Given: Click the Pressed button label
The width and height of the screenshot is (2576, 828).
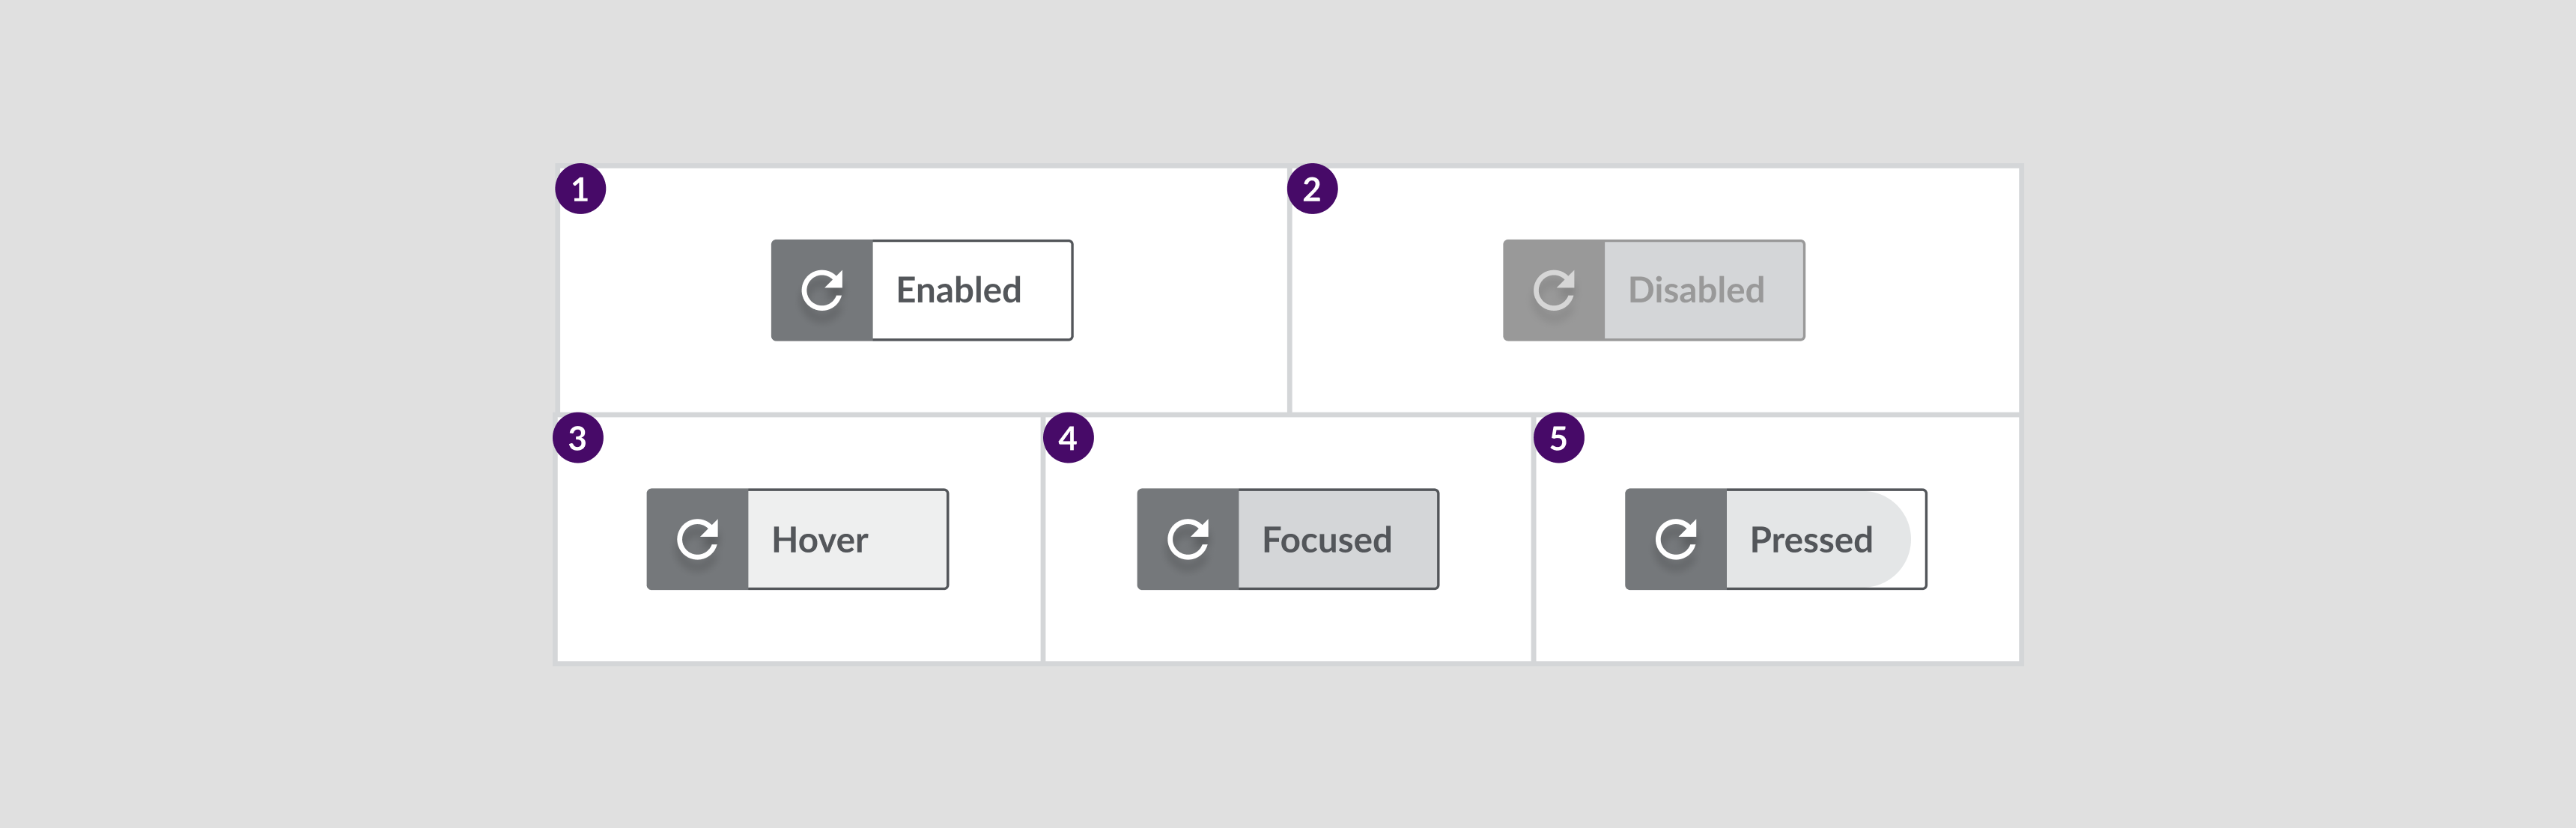Looking at the screenshot, I should tap(1810, 540).
